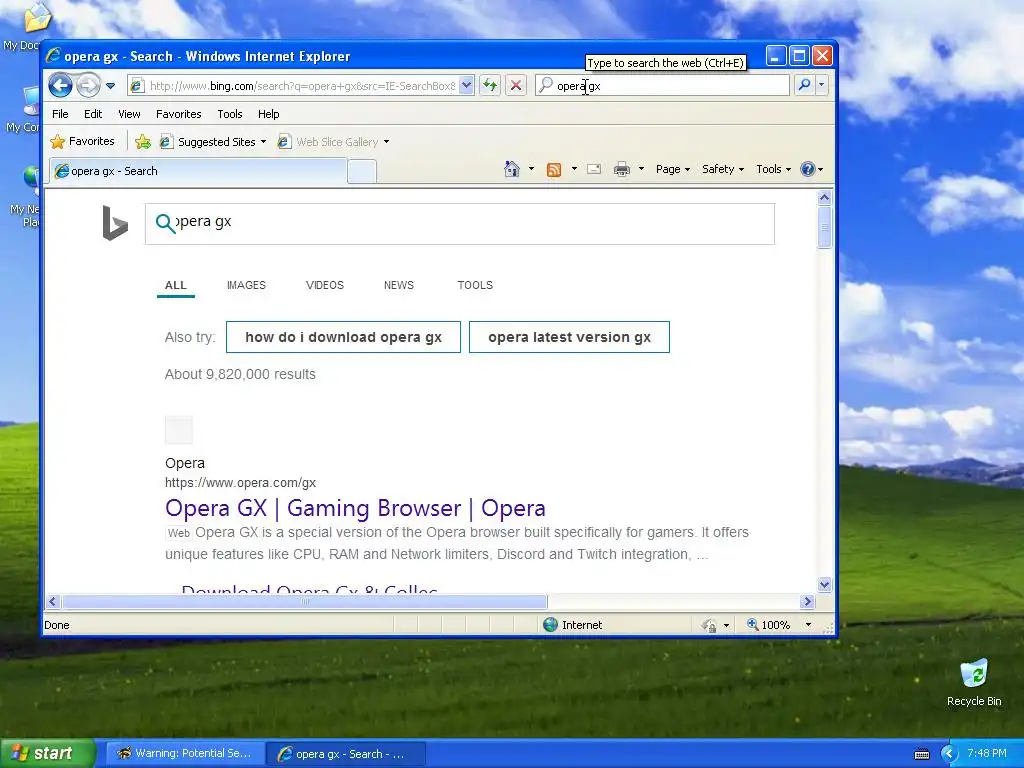Click the Bing logo on the page

click(x=115, y=223)
